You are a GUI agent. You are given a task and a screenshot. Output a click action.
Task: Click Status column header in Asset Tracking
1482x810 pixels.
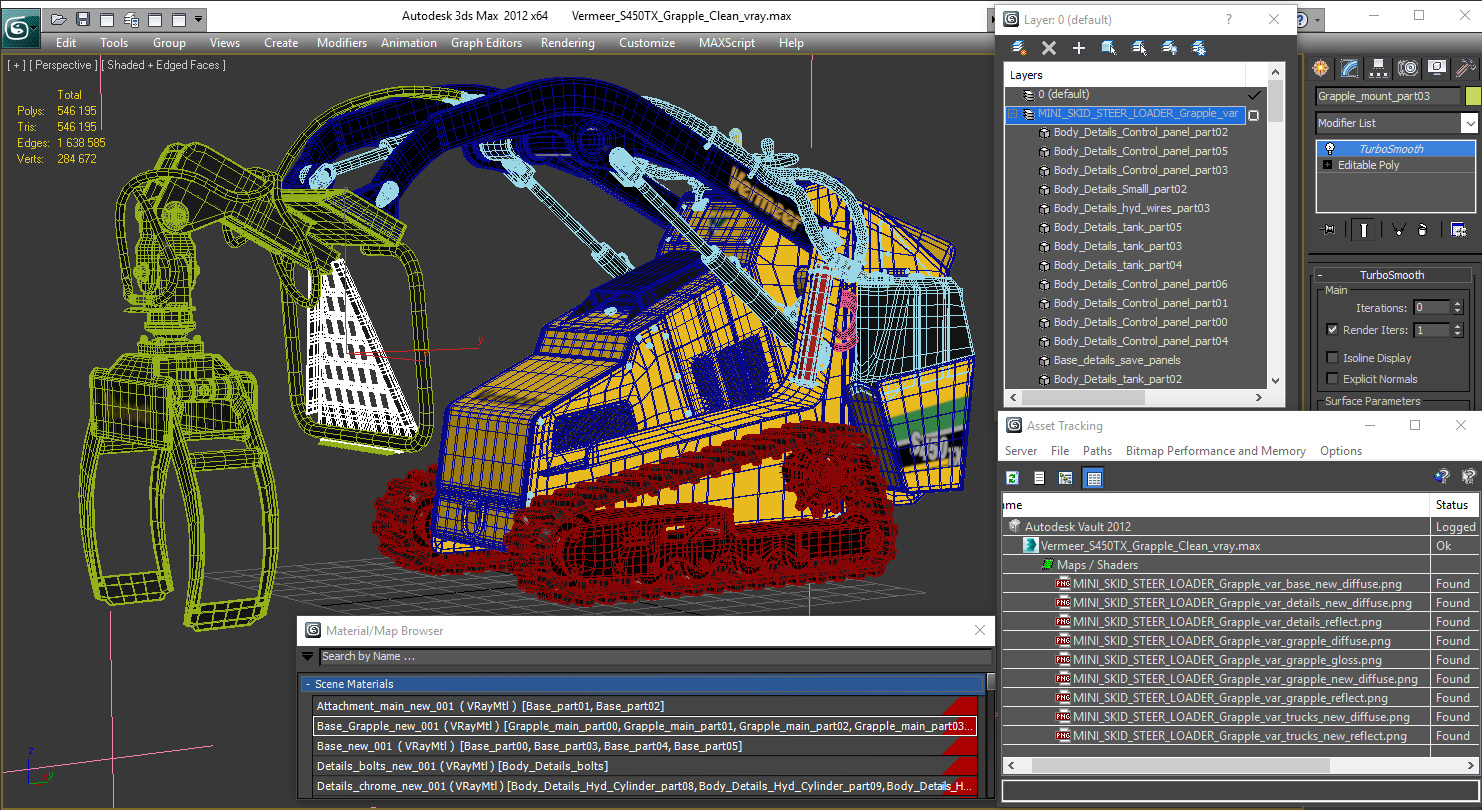[1454, 505]
